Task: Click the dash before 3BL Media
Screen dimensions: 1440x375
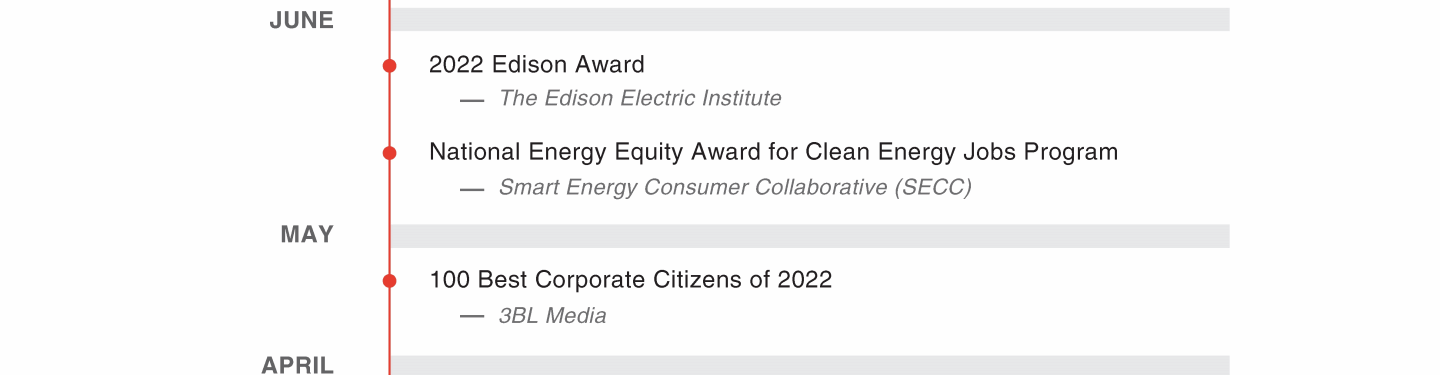Action: point(472,317)
